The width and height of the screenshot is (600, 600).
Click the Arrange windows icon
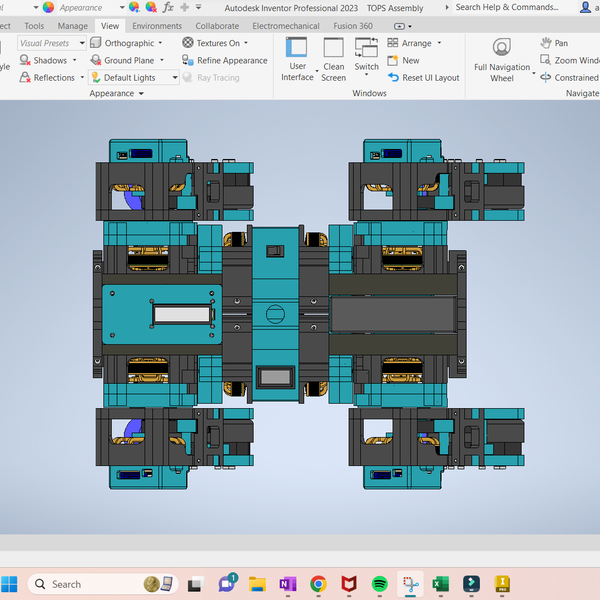pos(393,42)
